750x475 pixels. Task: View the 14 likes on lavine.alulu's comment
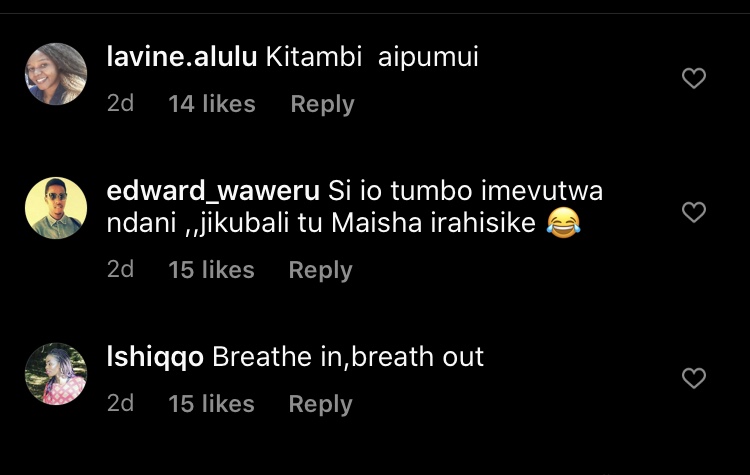(x=212, y=104)
